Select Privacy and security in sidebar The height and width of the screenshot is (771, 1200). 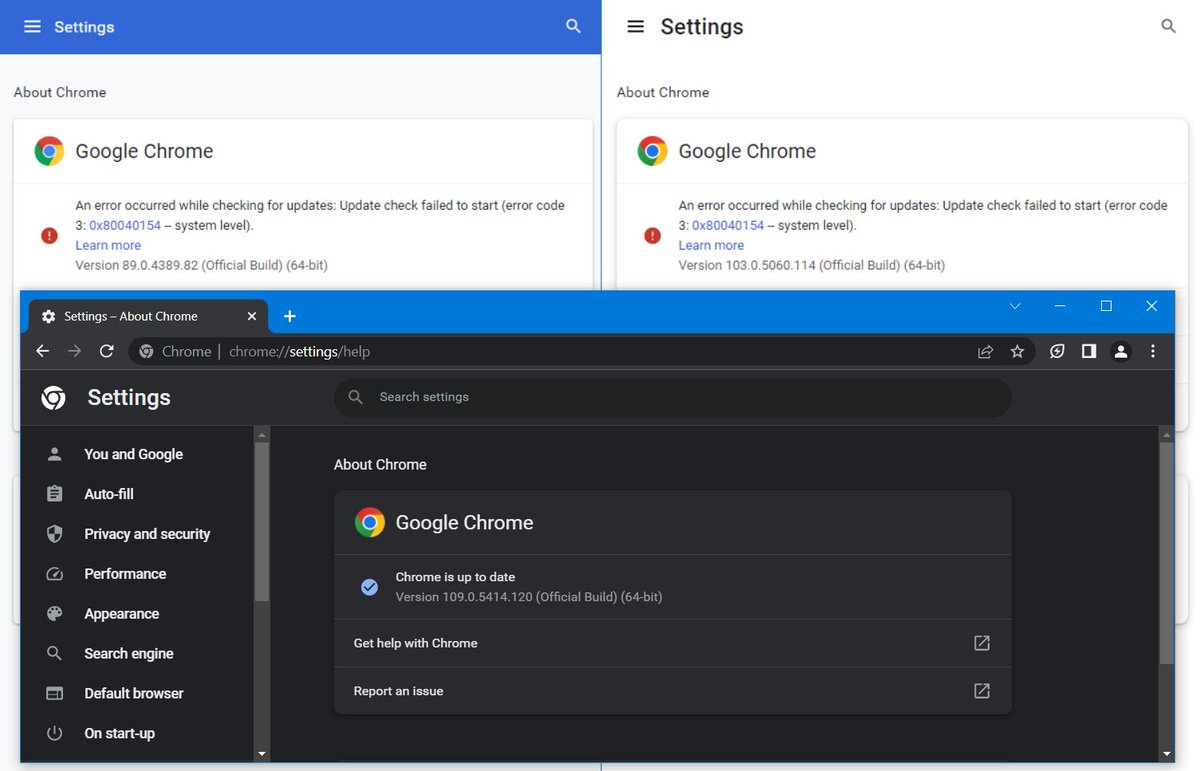pyautogui.click(x=146, y=534)
